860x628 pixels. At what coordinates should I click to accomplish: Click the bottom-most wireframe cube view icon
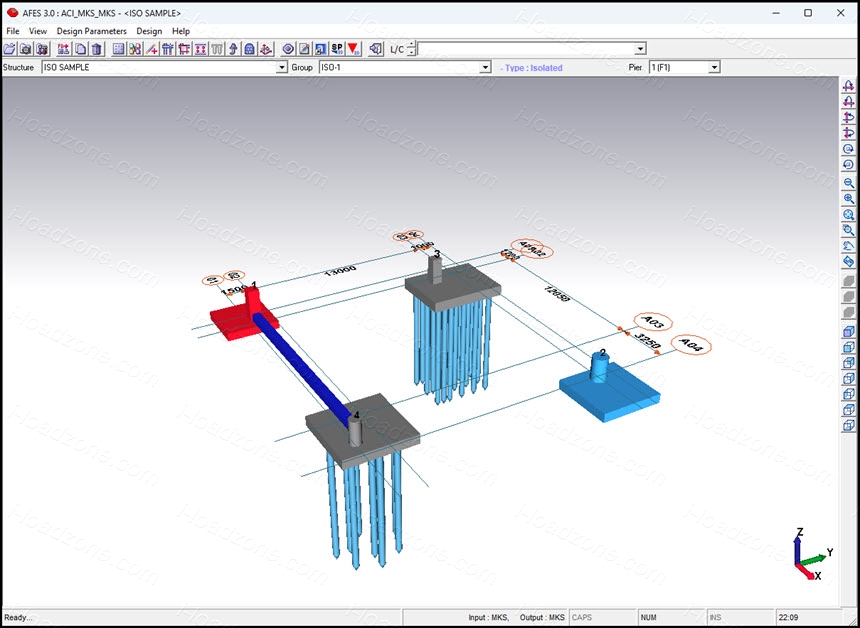pyautogui.click(x=848, y=425)
